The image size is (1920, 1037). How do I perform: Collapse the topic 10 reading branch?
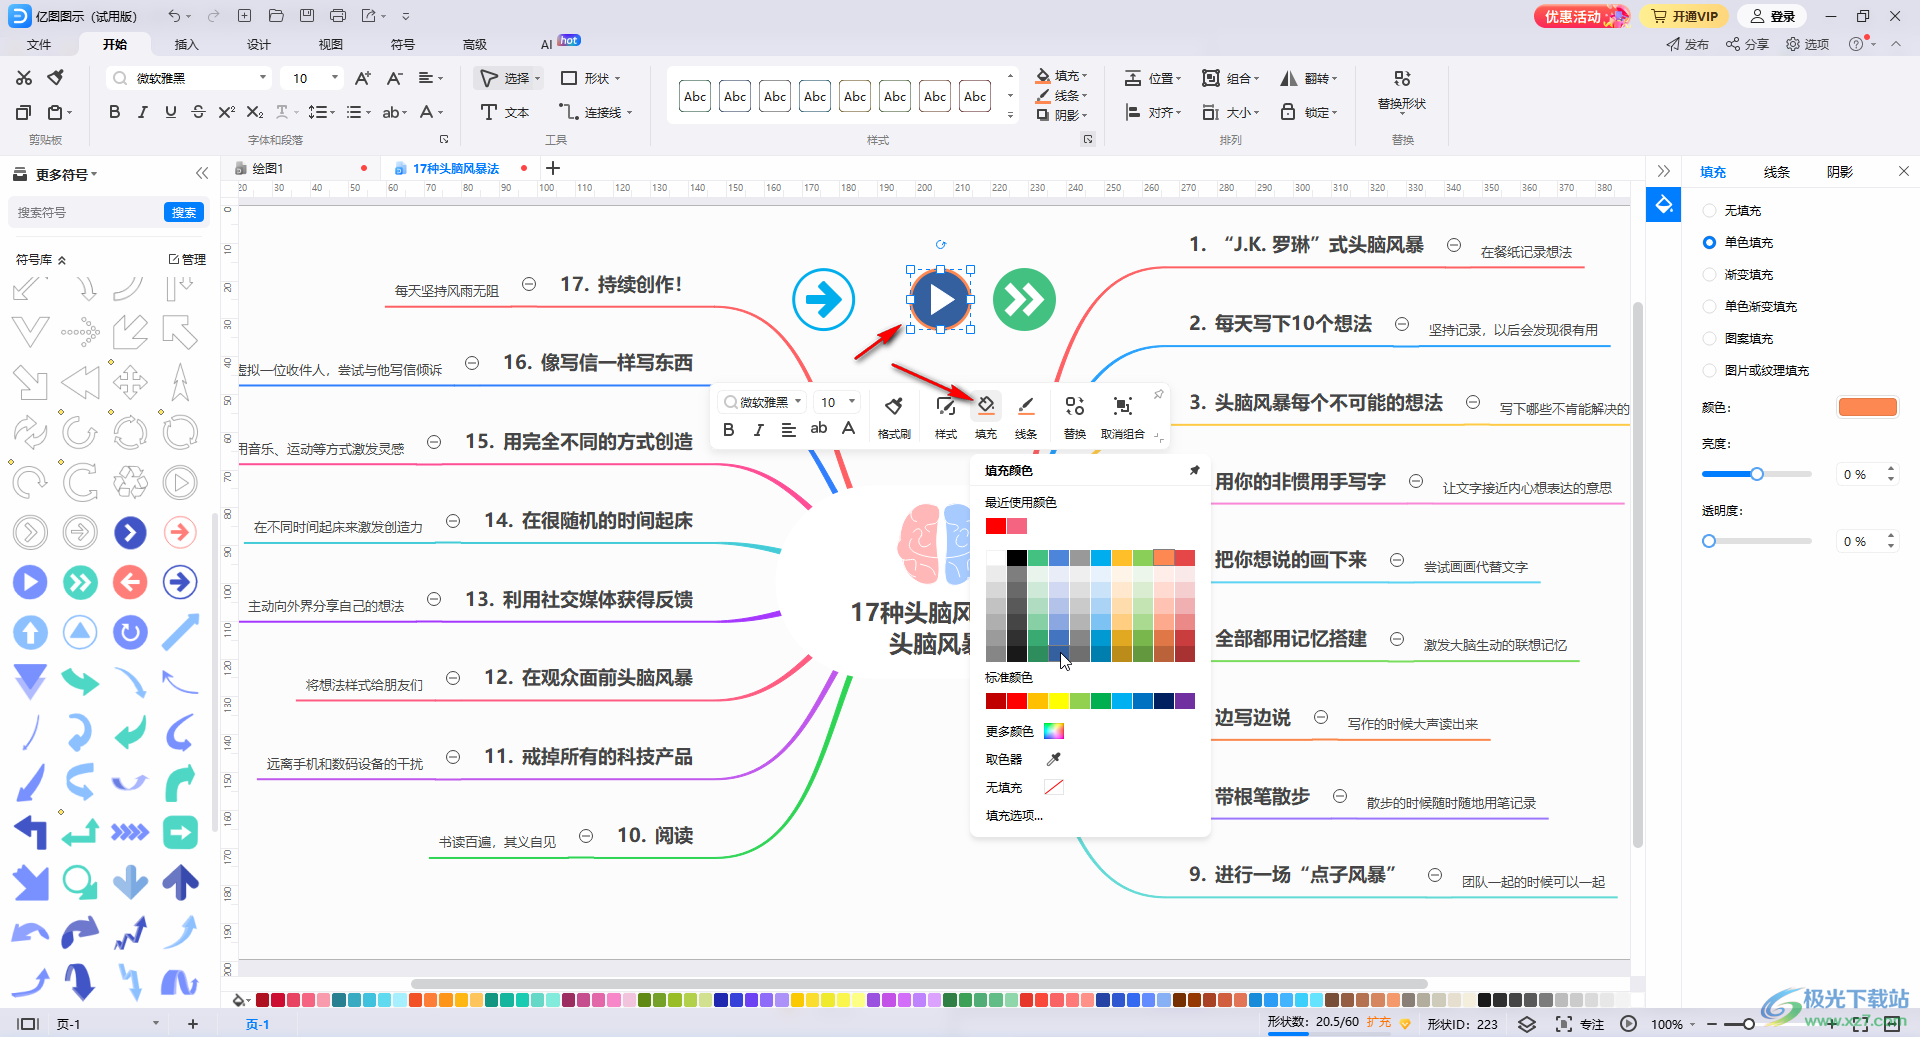586,835
